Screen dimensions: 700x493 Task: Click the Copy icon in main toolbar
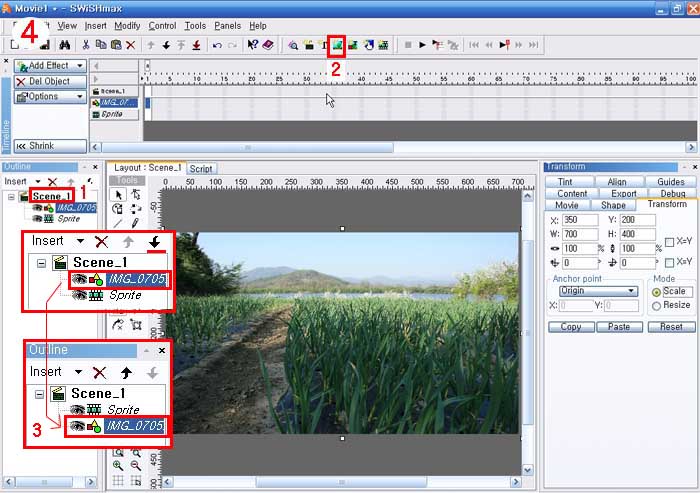(101, 45)
